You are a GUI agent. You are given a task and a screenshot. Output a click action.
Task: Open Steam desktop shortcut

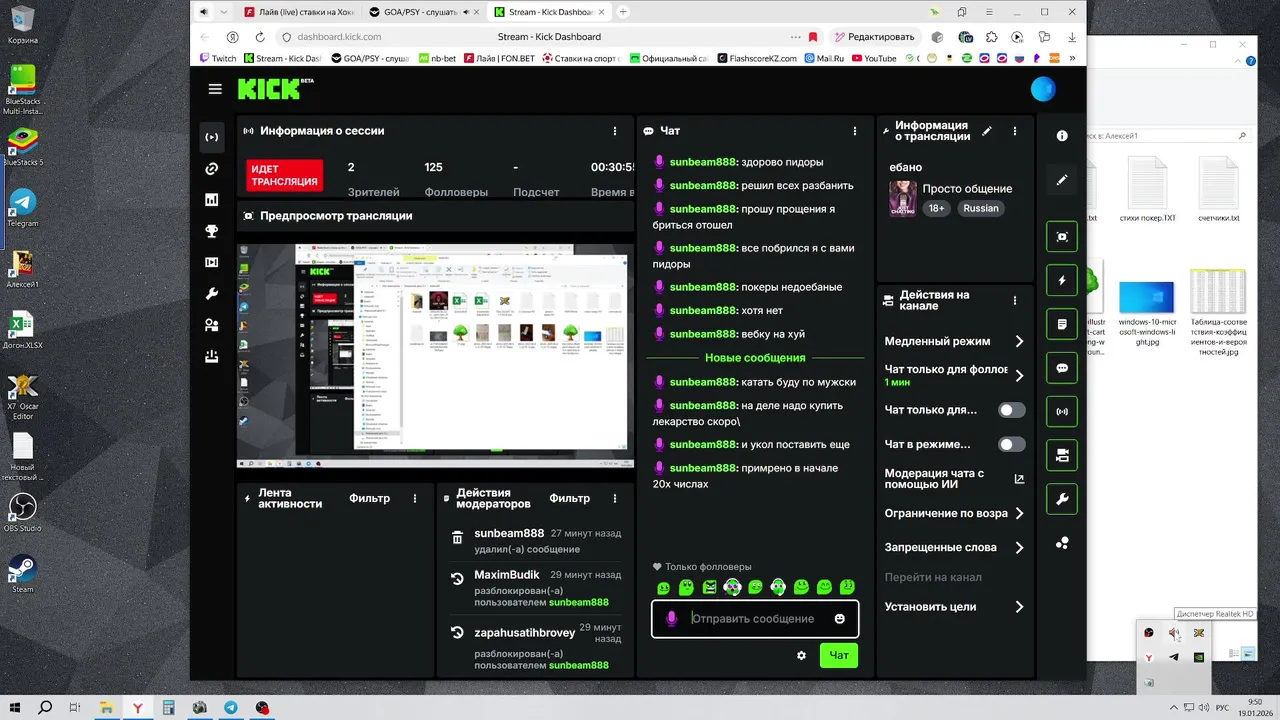click(x=22, y=573)
